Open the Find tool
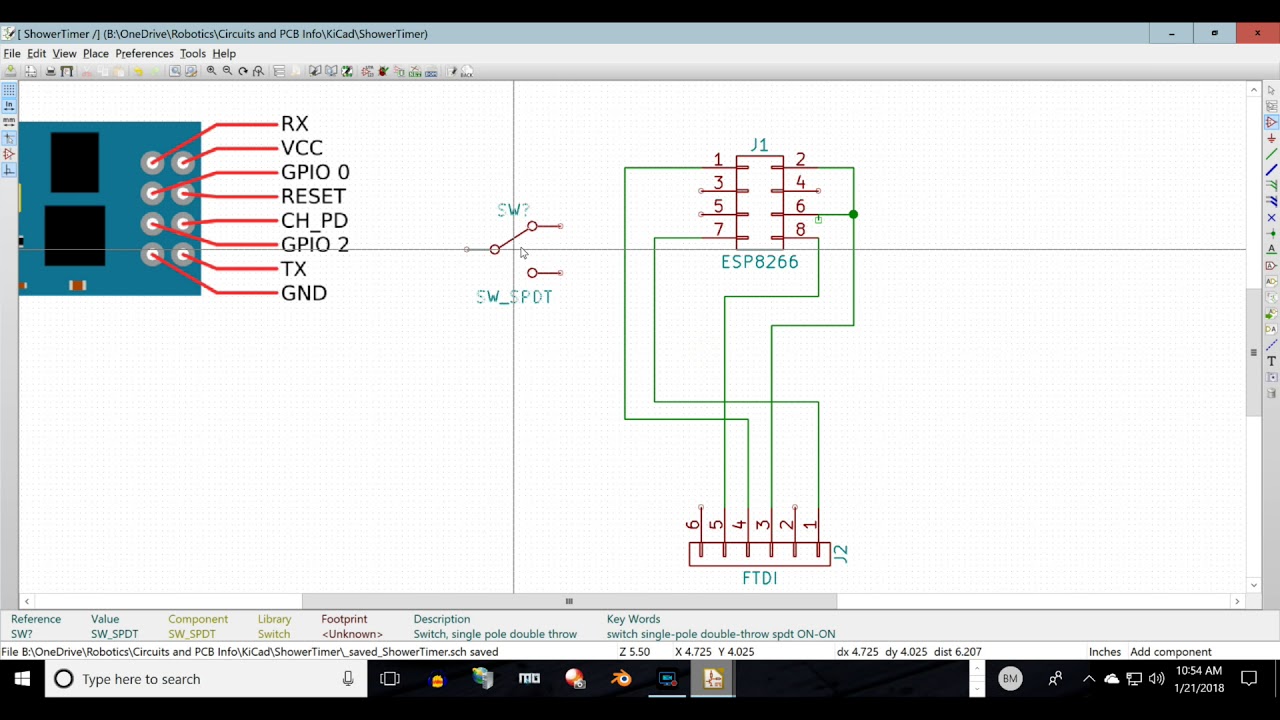Screen dimensions: 1280x720 175,71
